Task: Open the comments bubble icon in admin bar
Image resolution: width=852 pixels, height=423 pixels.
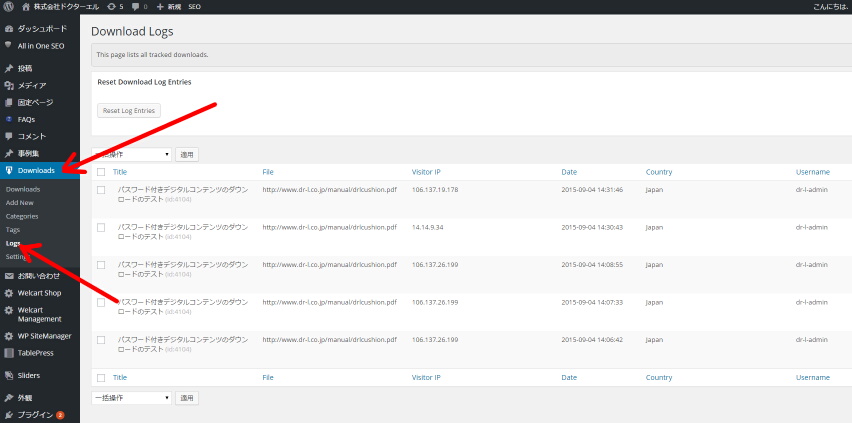Action: [x=135, y=7]
